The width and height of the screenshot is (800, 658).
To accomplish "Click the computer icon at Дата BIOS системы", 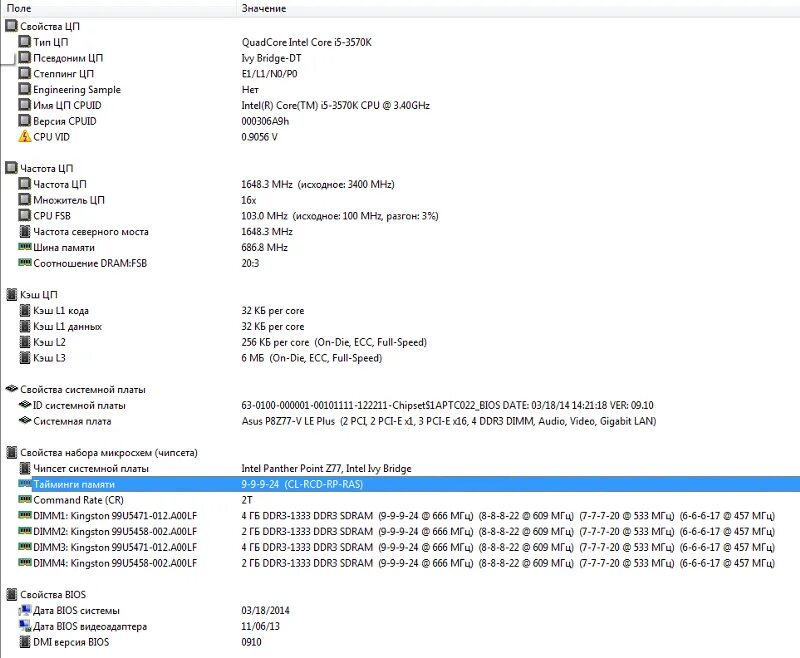I will click(x=24, y=610).
